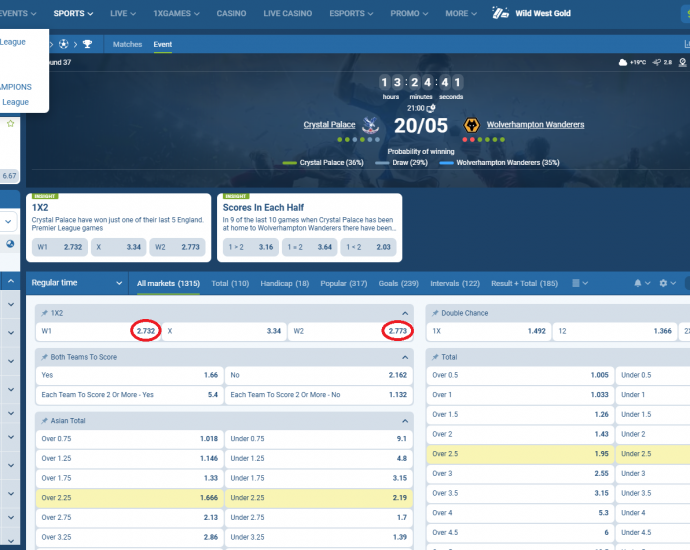This screenshot has width=690, height=550.
Task: Toggle pin on Double Chance market
Action: click(435, 313)
